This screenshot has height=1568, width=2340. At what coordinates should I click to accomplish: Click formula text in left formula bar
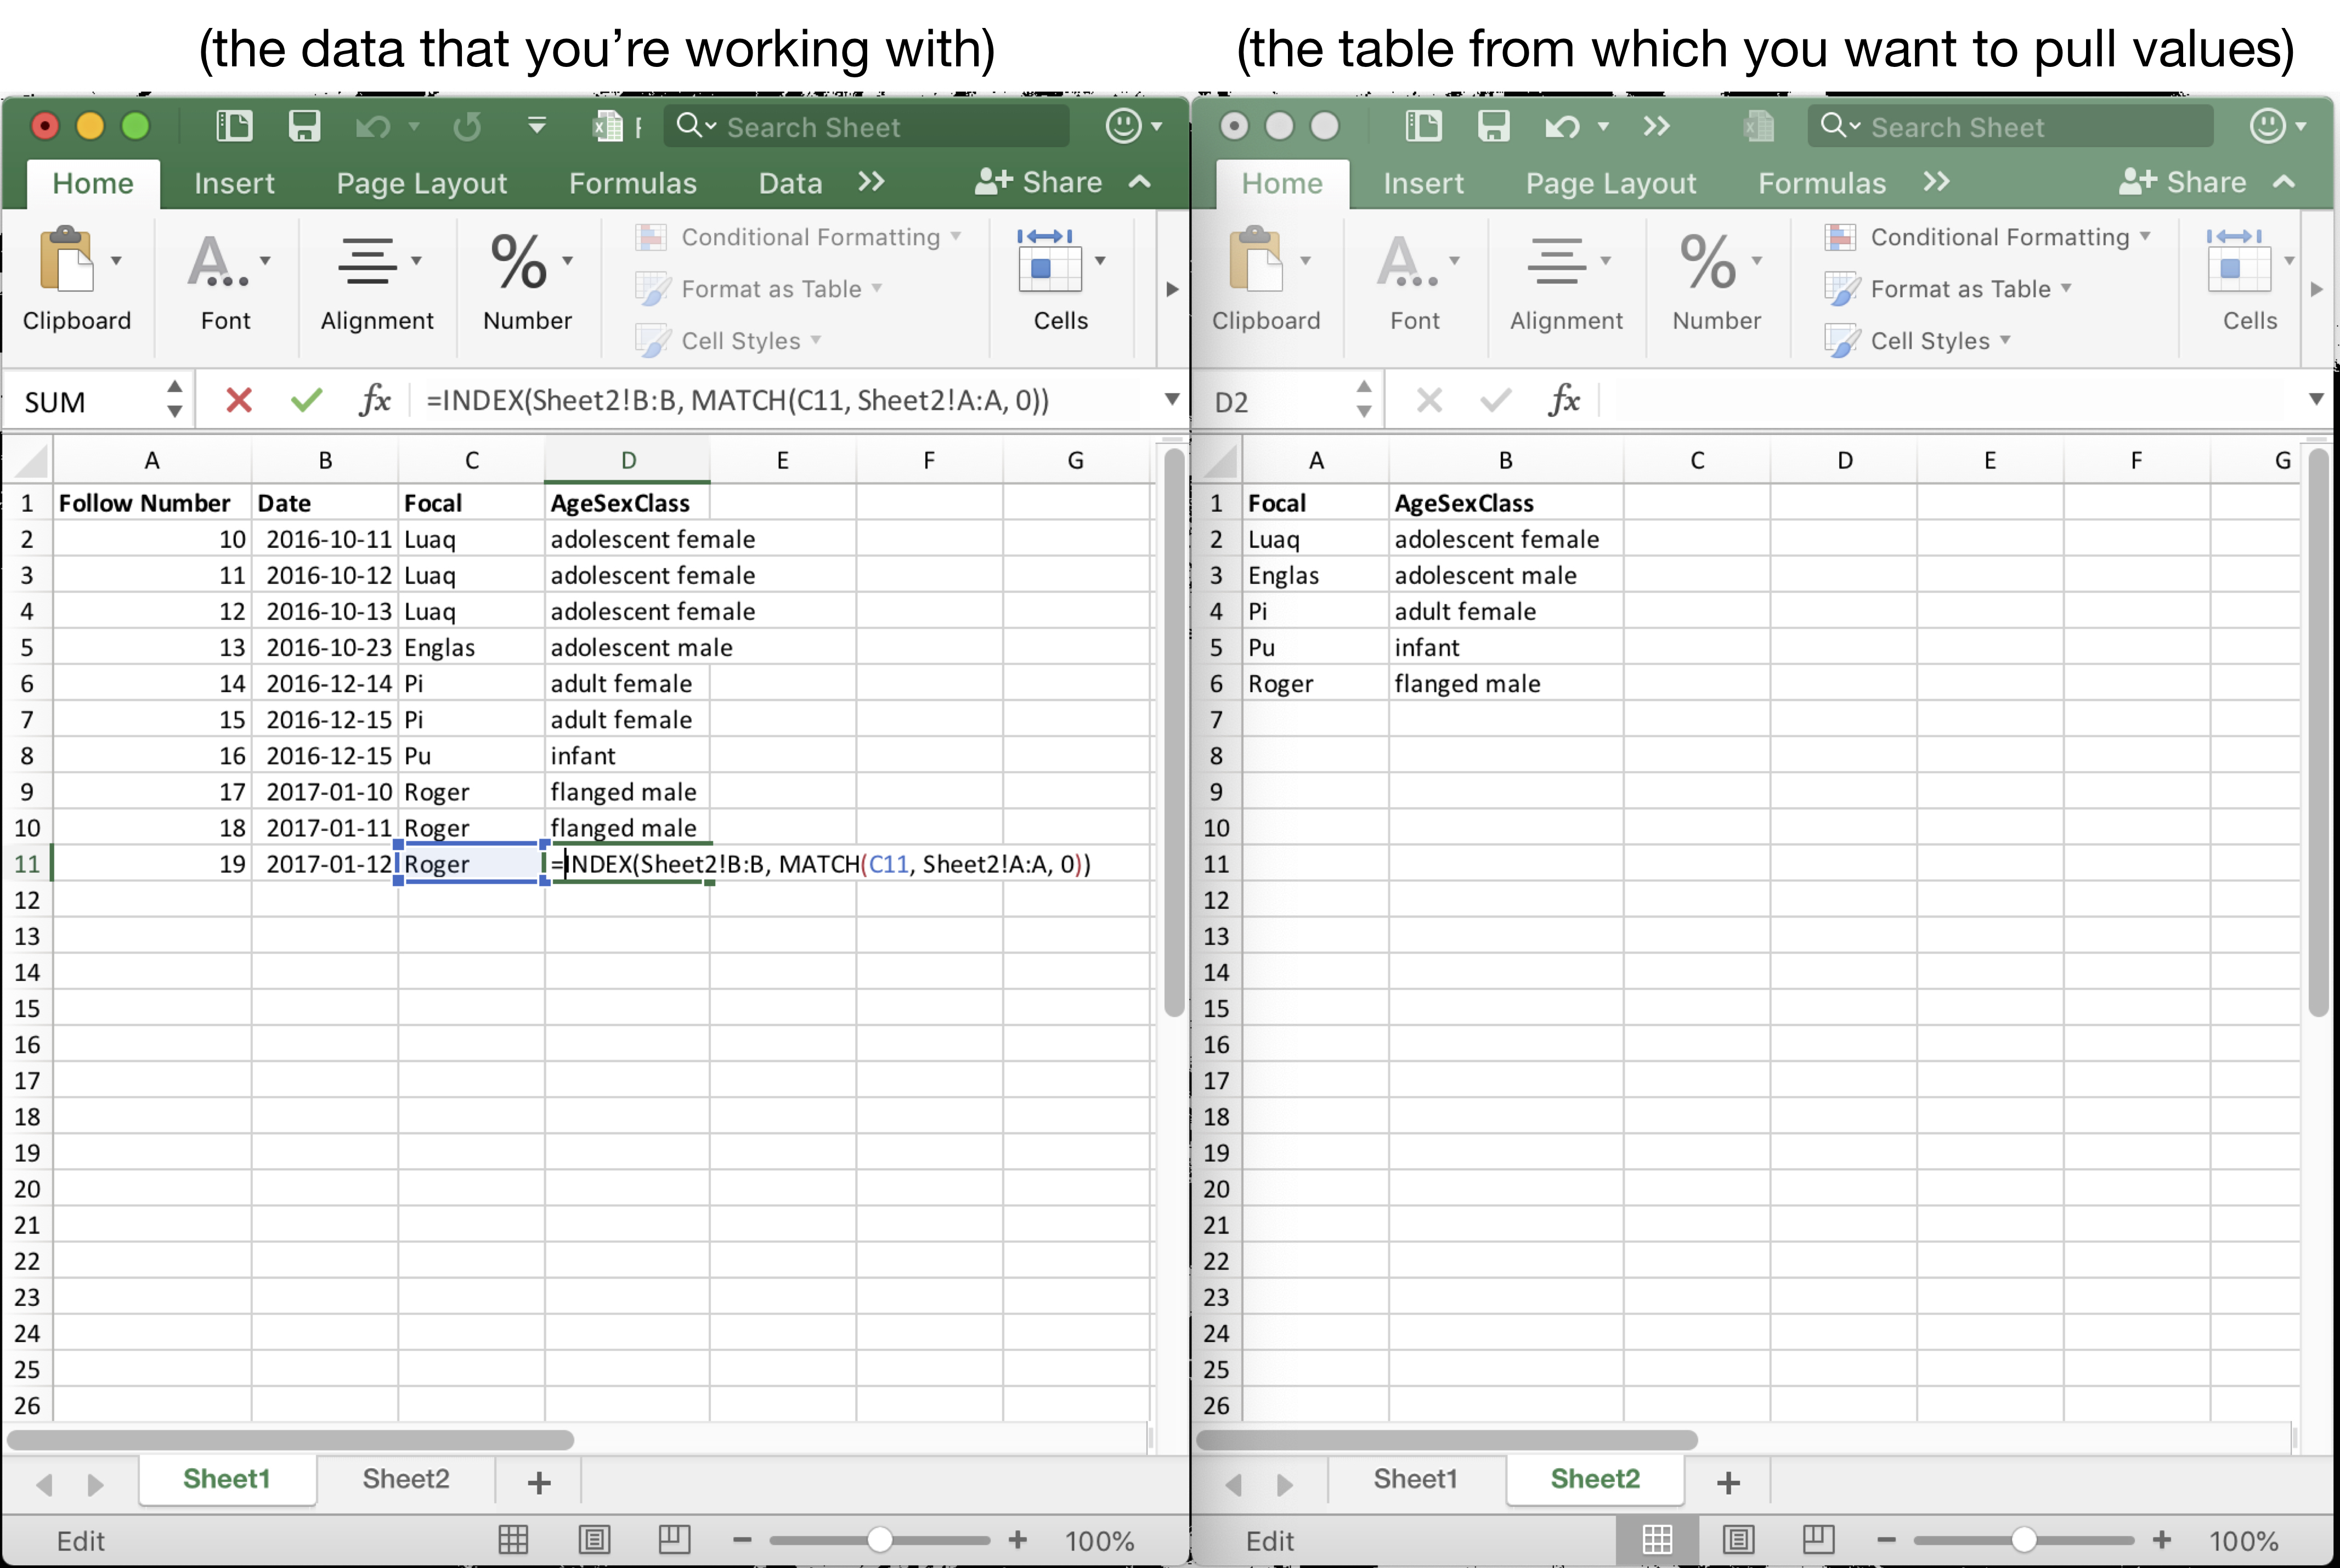click(x=738, y=400)
